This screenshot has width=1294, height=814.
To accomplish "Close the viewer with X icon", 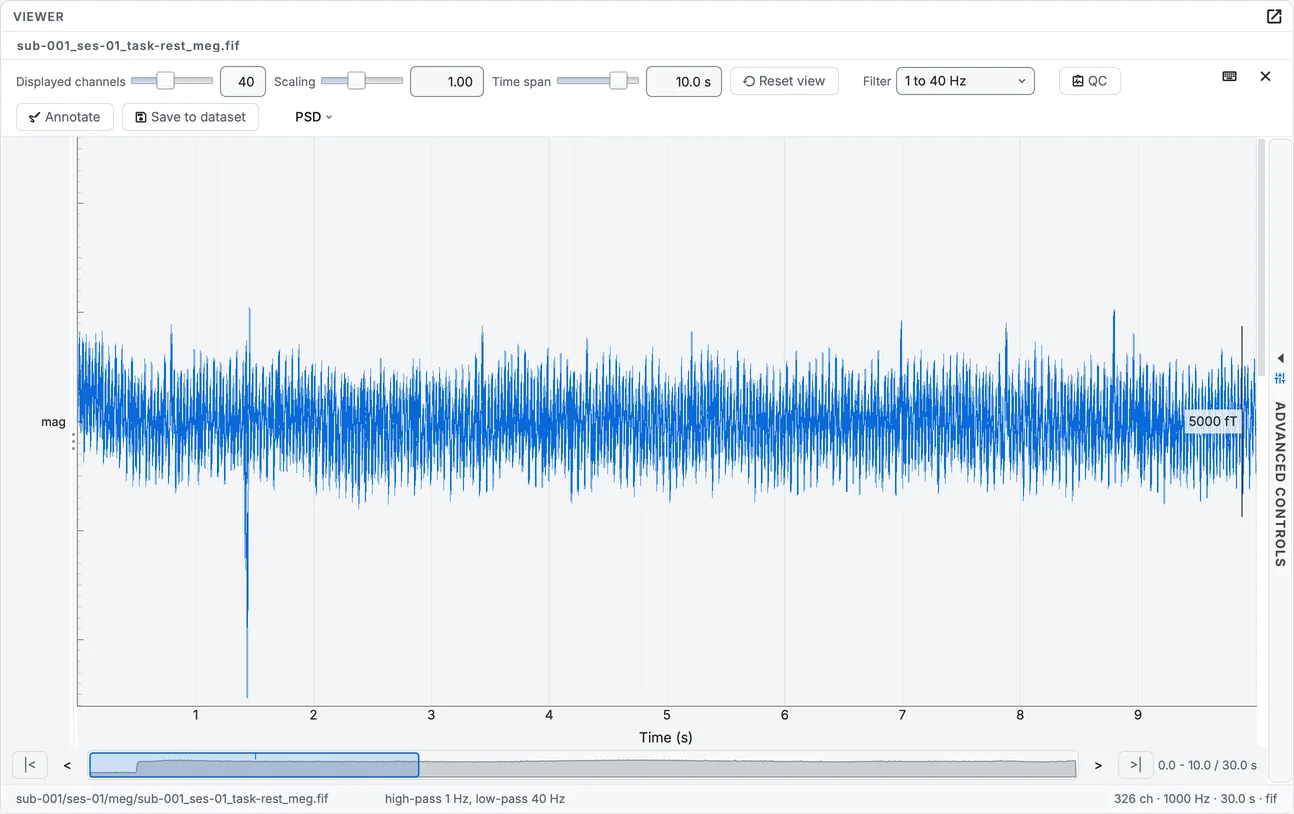I will (x=1265, y=76).
